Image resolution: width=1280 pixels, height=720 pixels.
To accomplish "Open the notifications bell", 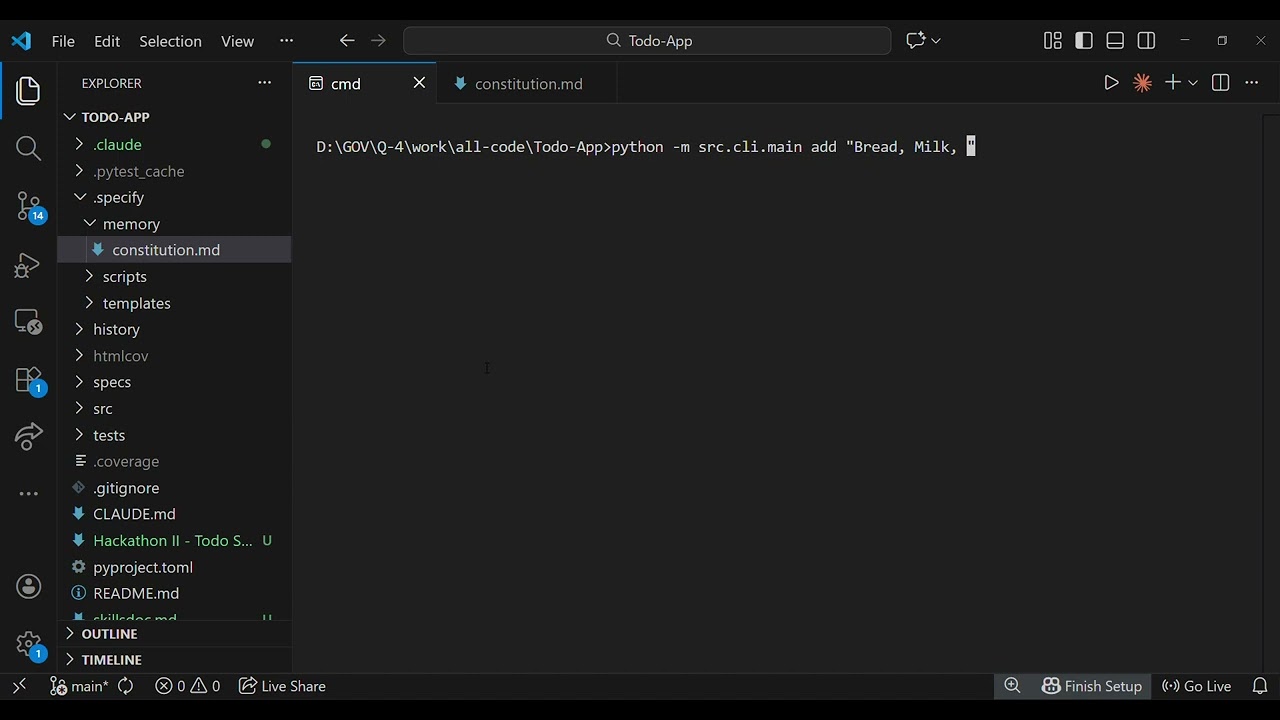I will [1260, 686].
